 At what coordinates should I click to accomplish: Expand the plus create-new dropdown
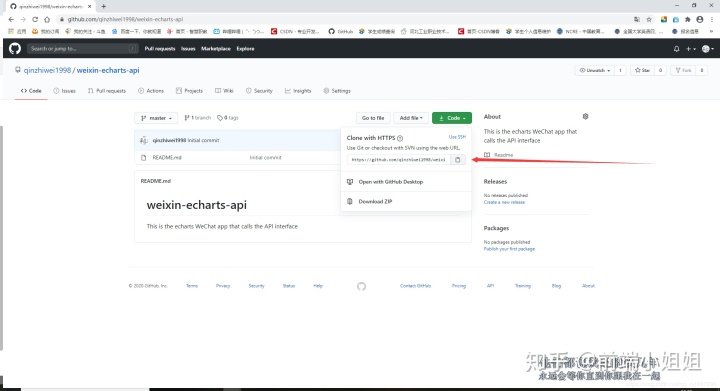click(x=691, y=49)
